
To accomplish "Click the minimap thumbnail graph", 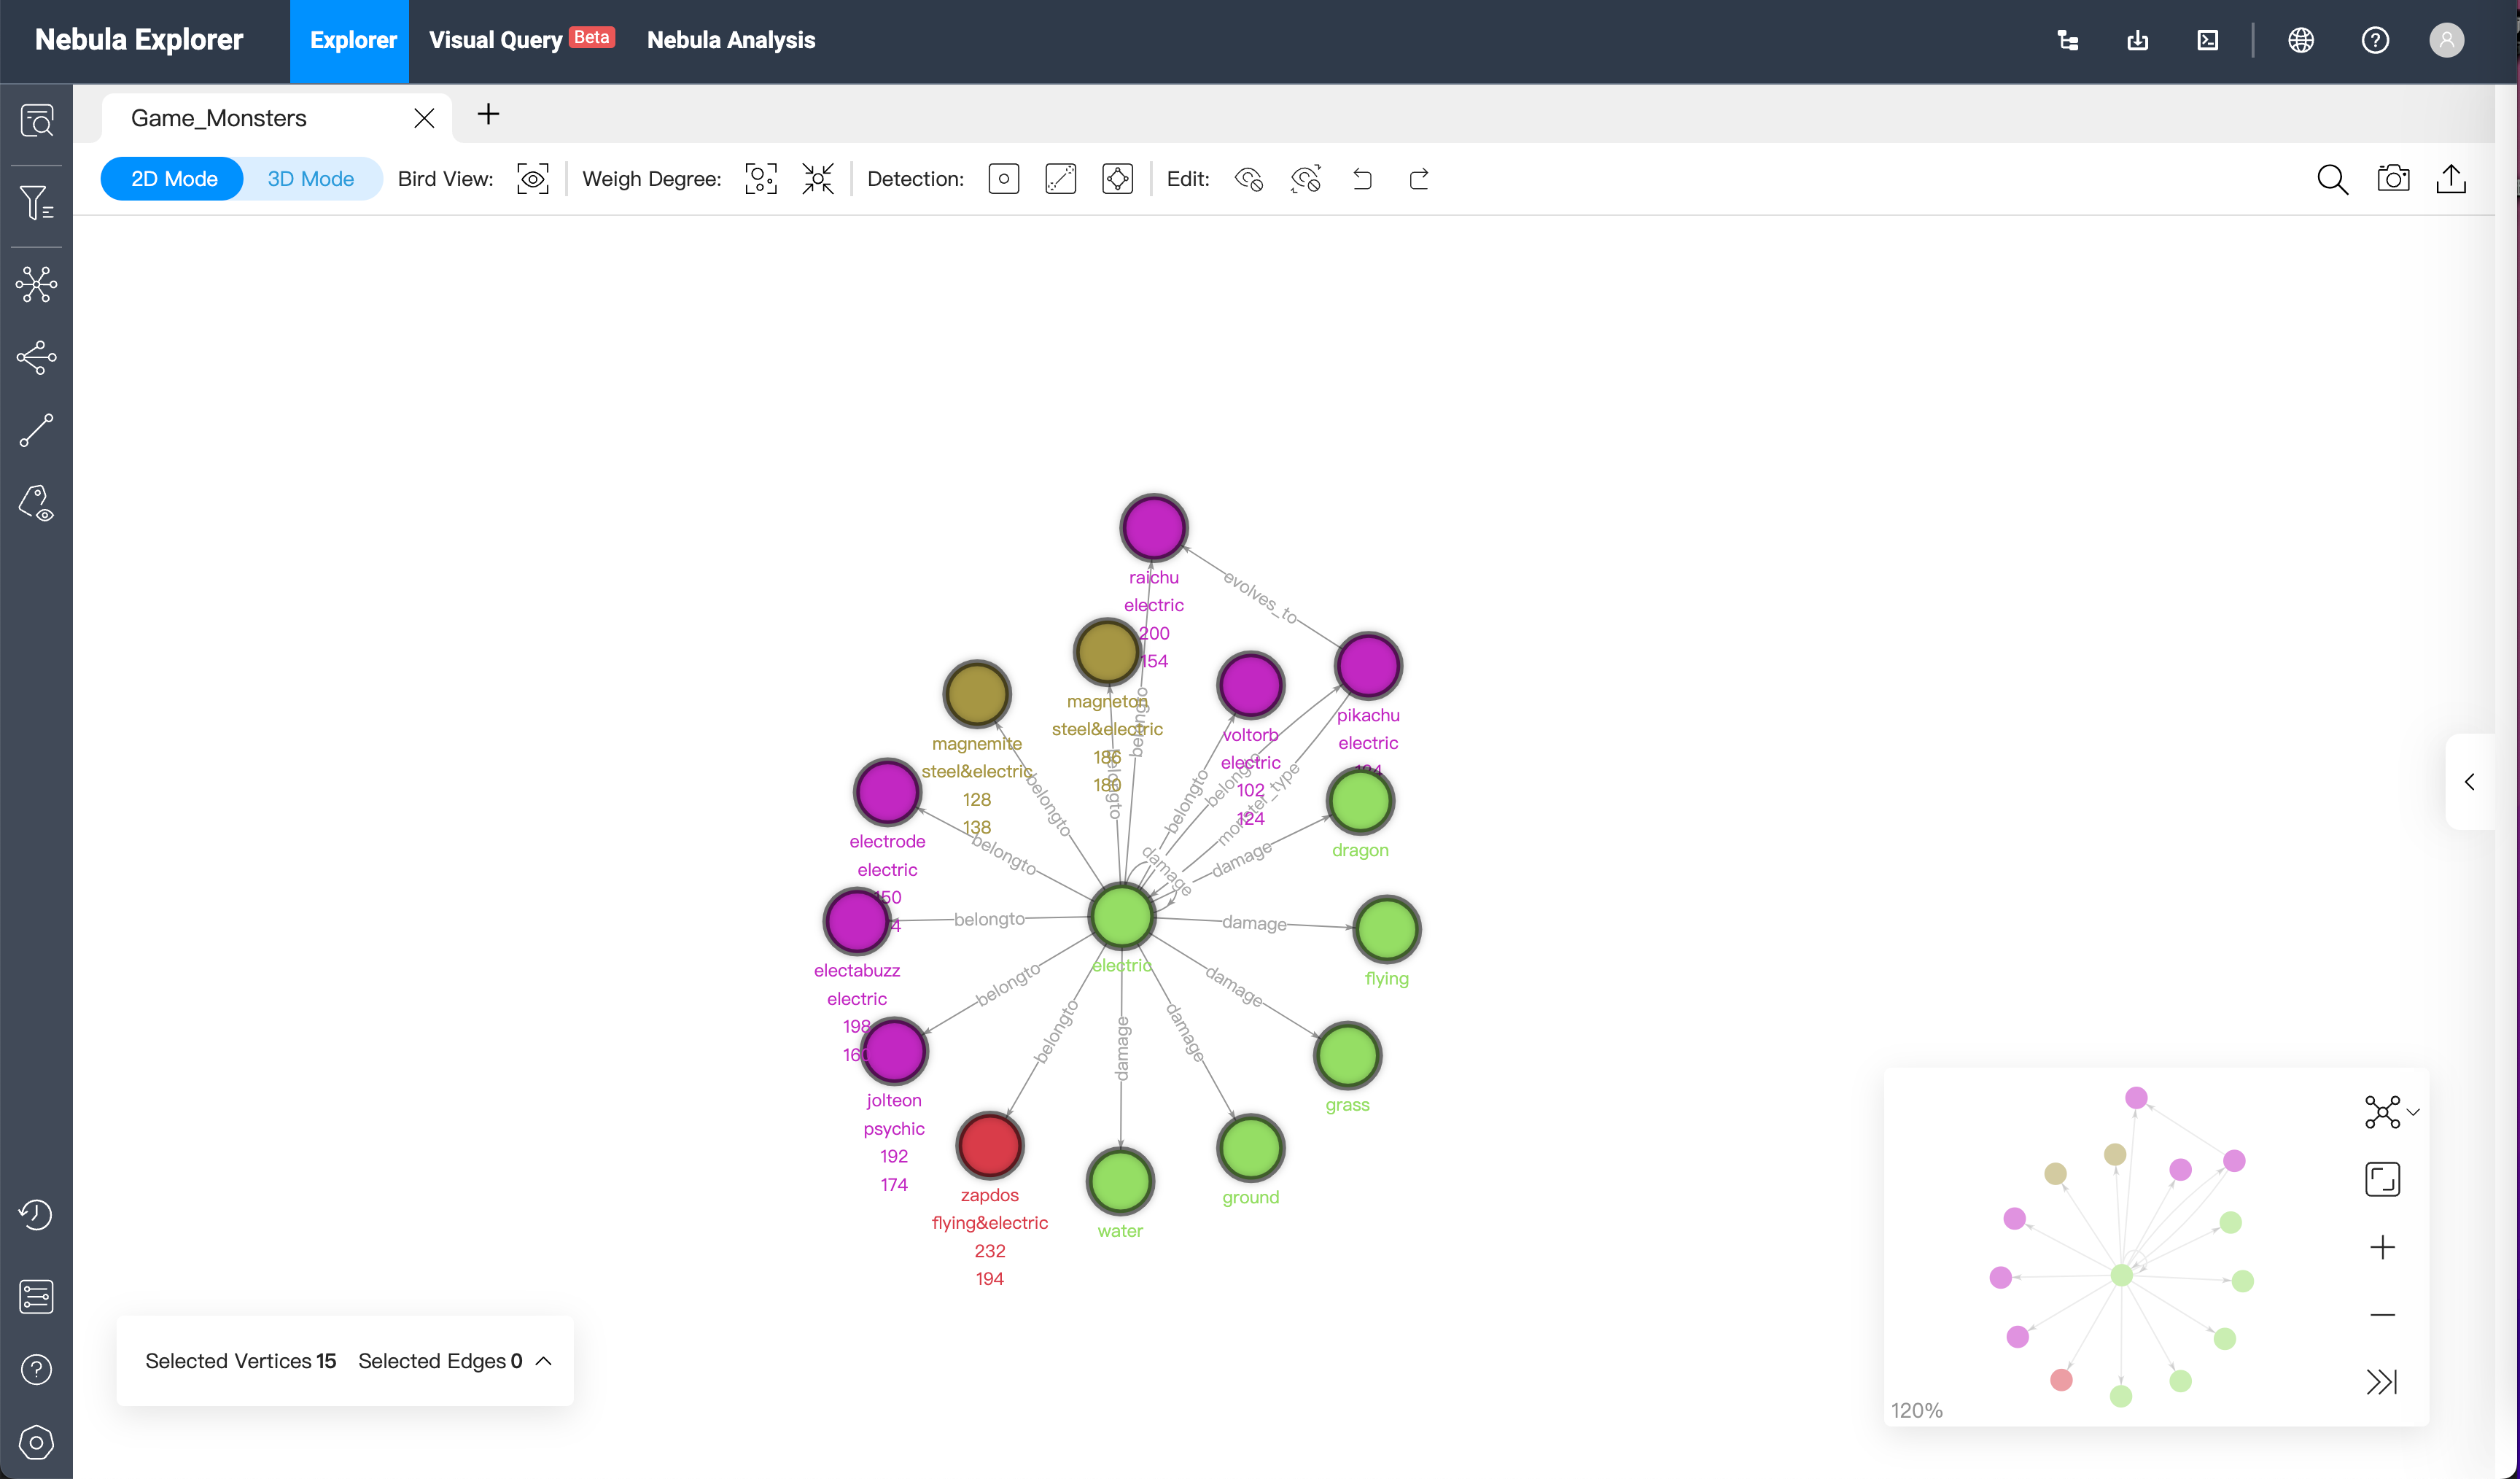I will pos(2121,1246).
